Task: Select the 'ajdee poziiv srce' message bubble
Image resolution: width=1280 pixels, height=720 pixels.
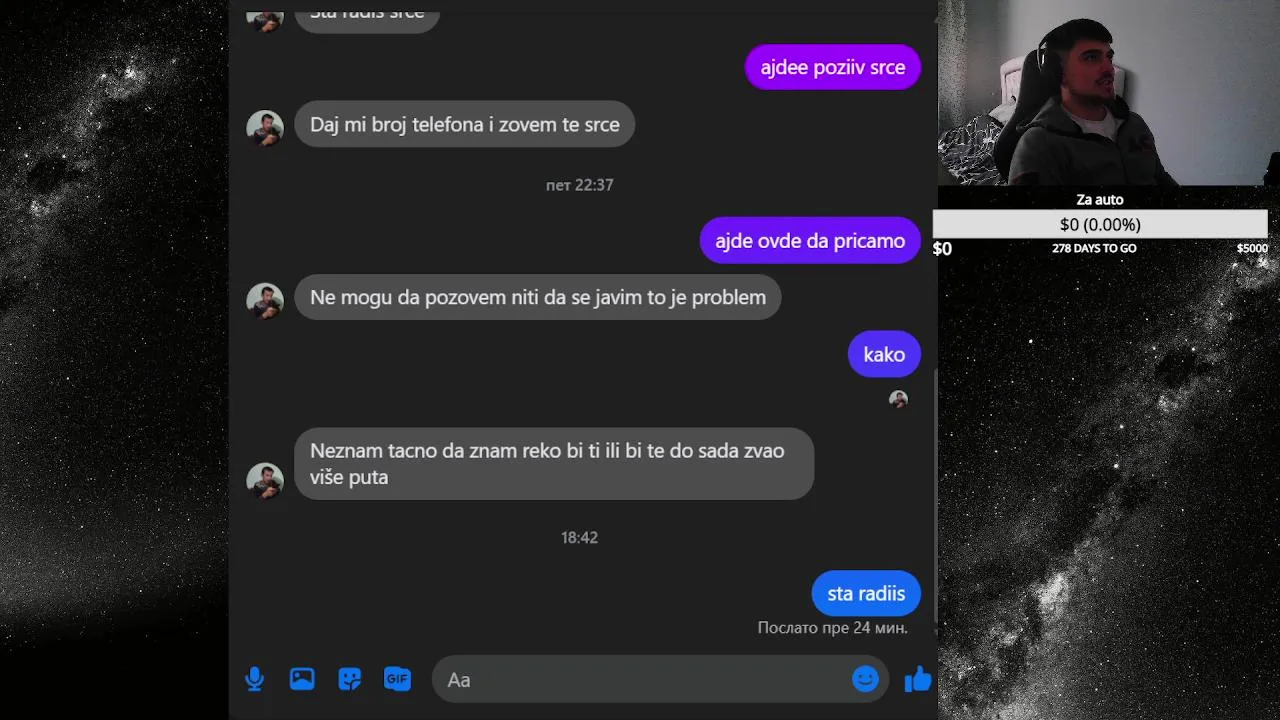Action: pos(832,67)
